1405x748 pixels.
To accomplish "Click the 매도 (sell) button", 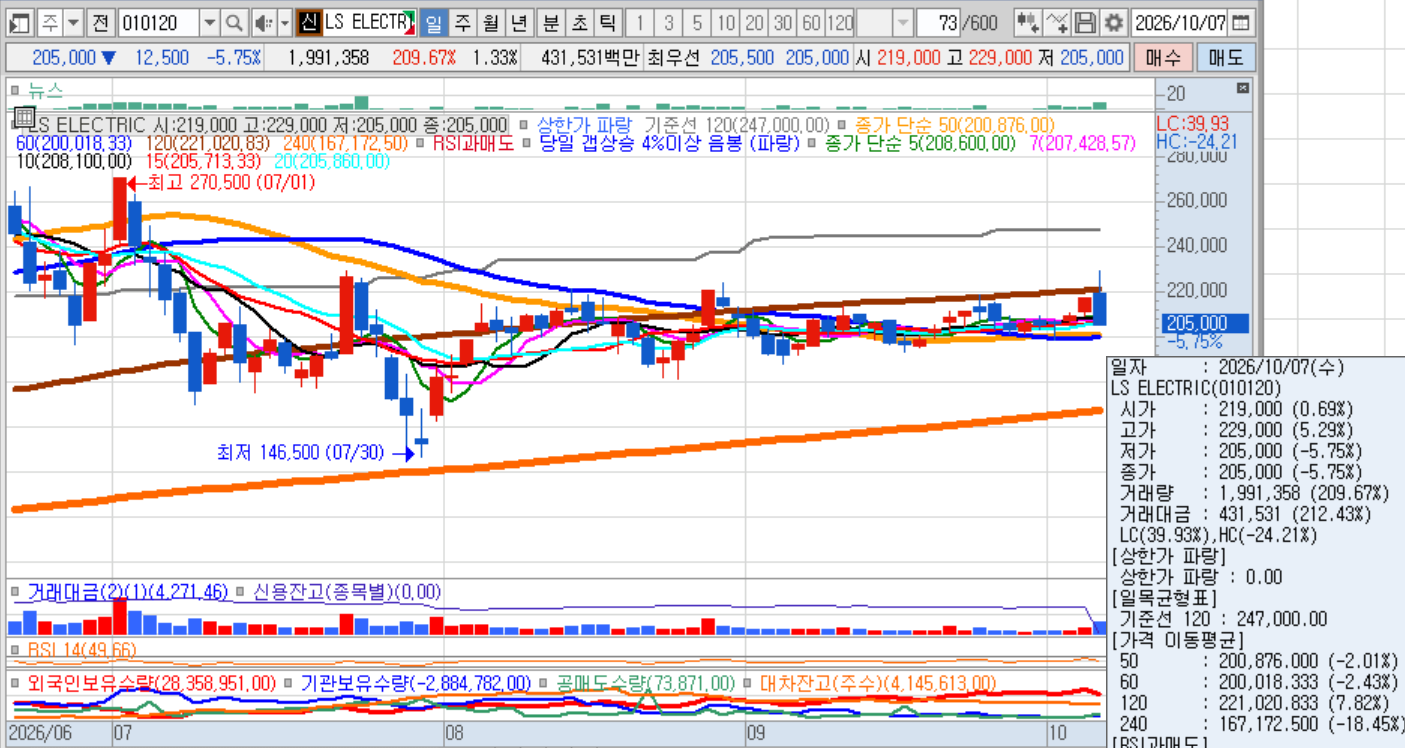I will point(1226,58).
